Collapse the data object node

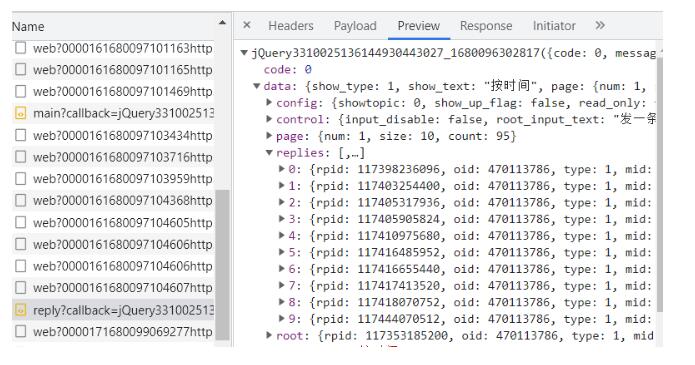257,86
